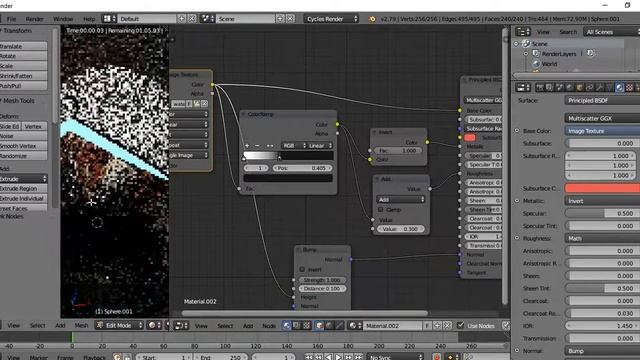Open the Window menu

coord(63,19)
